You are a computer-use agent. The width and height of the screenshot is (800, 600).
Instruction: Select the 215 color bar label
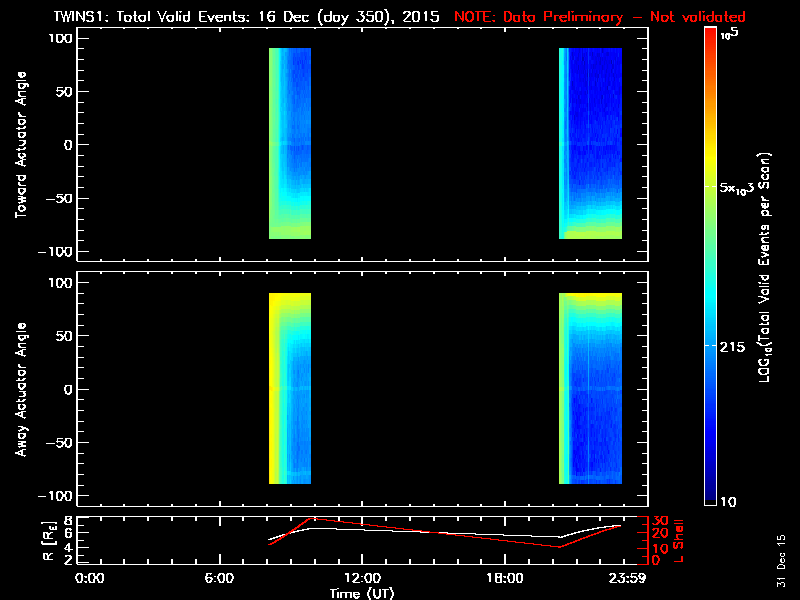736,346
